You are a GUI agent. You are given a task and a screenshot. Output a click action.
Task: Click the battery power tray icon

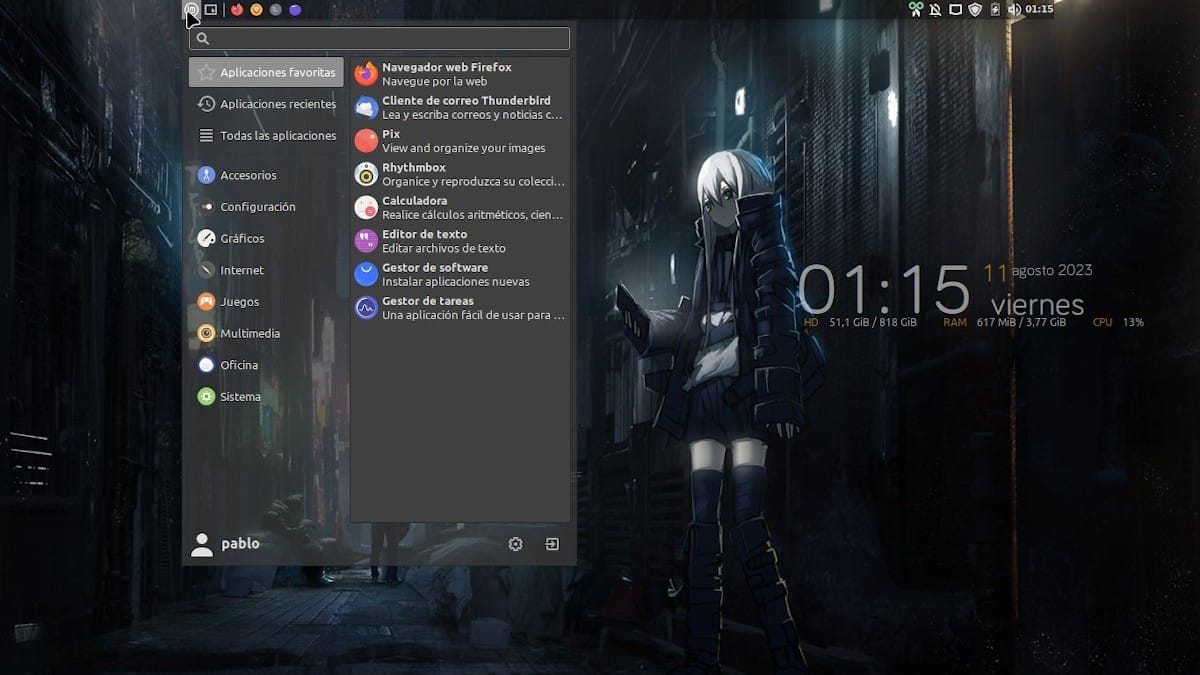pyautogui.click(x=995, y=9)
